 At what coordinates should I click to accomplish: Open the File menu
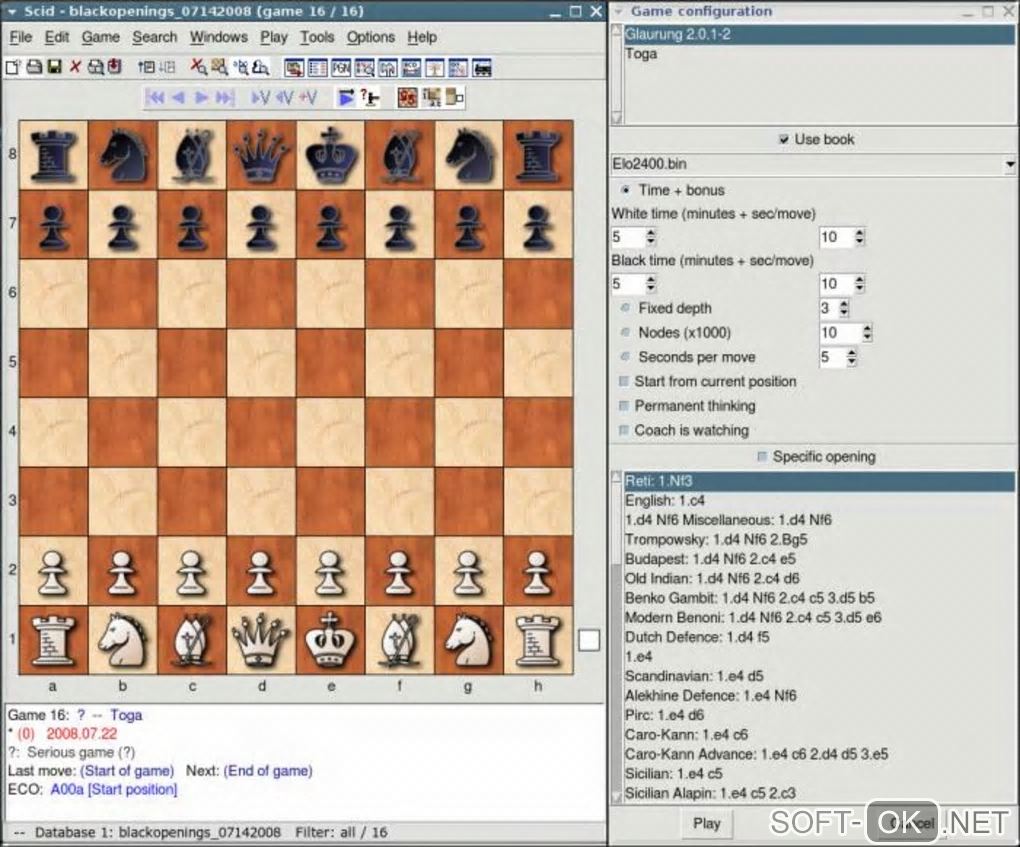click(x=21, y=37)
